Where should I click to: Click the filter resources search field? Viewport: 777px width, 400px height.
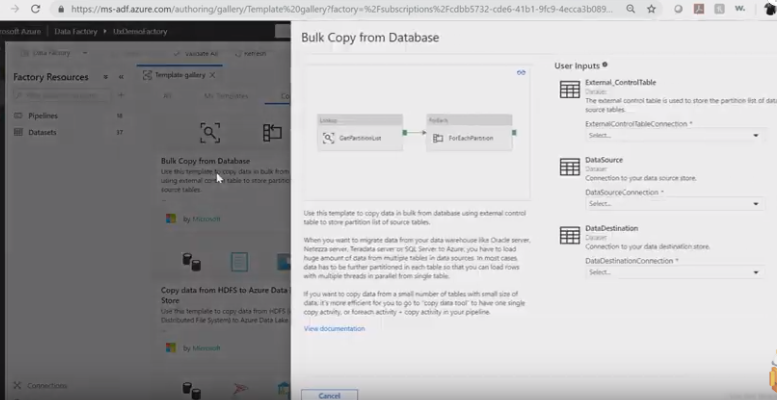pos(62,95)
